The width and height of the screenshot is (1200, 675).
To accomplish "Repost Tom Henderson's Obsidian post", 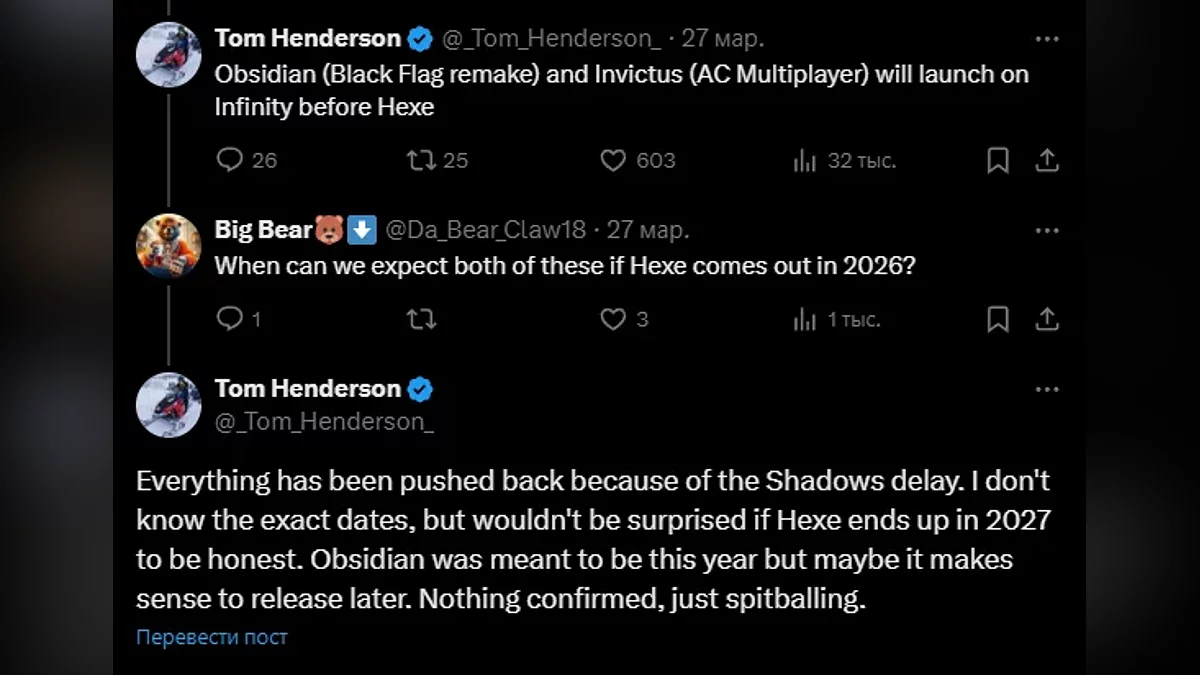I will coord(421,160).
